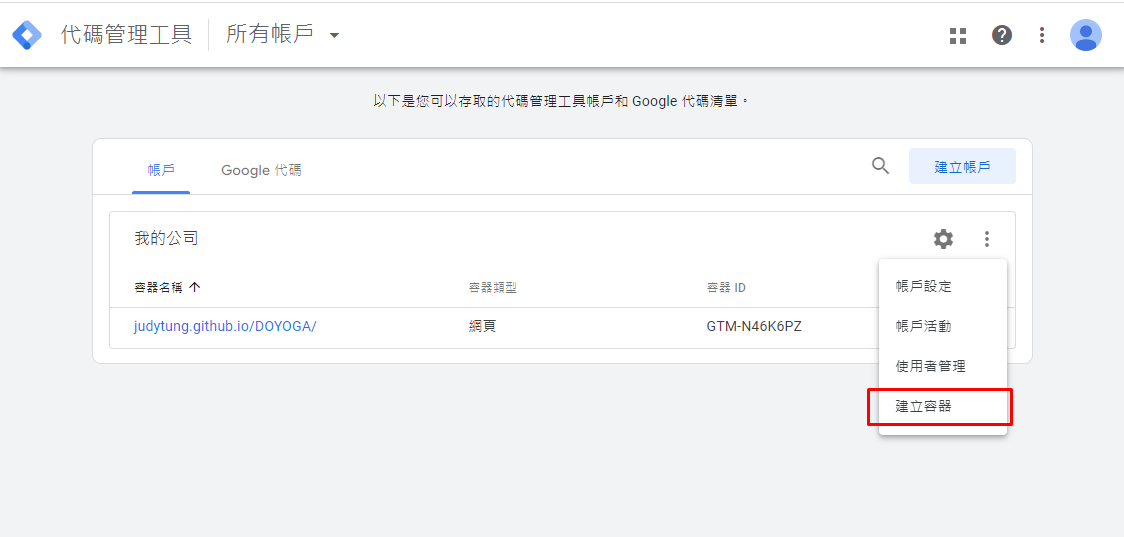Sort by 容器名稱 arrow icon
Viewport: 1124px width, 537px height.
[194, 287]
